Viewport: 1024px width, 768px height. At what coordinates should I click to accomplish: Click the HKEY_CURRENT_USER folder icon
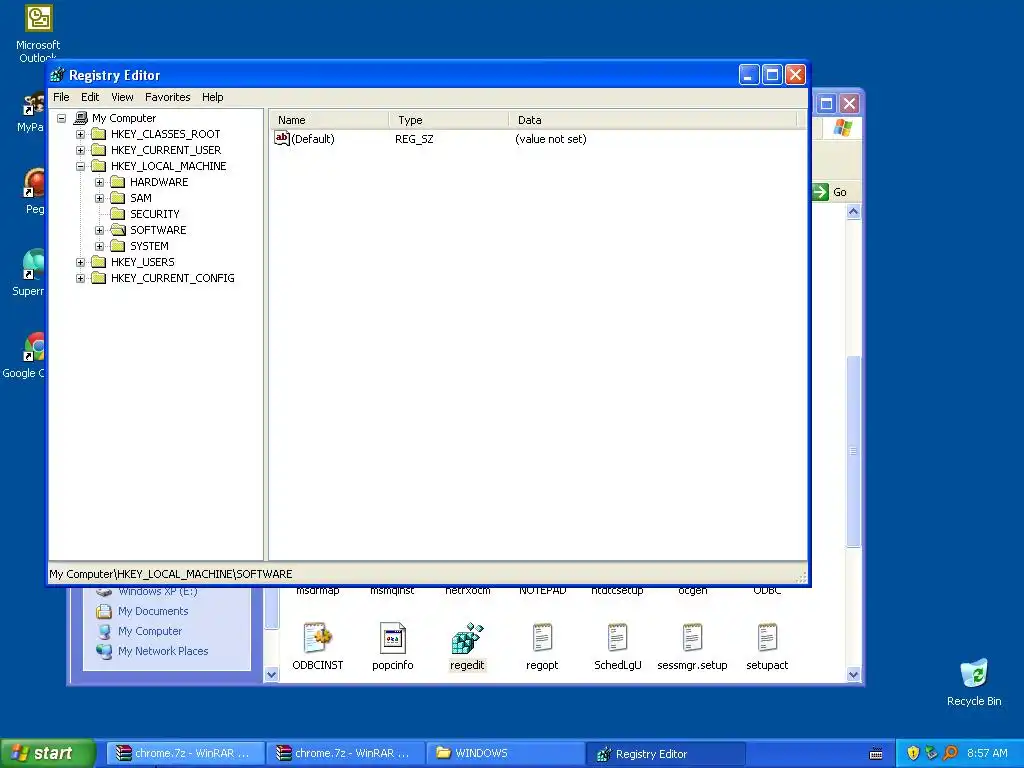(x=99, y=150)
